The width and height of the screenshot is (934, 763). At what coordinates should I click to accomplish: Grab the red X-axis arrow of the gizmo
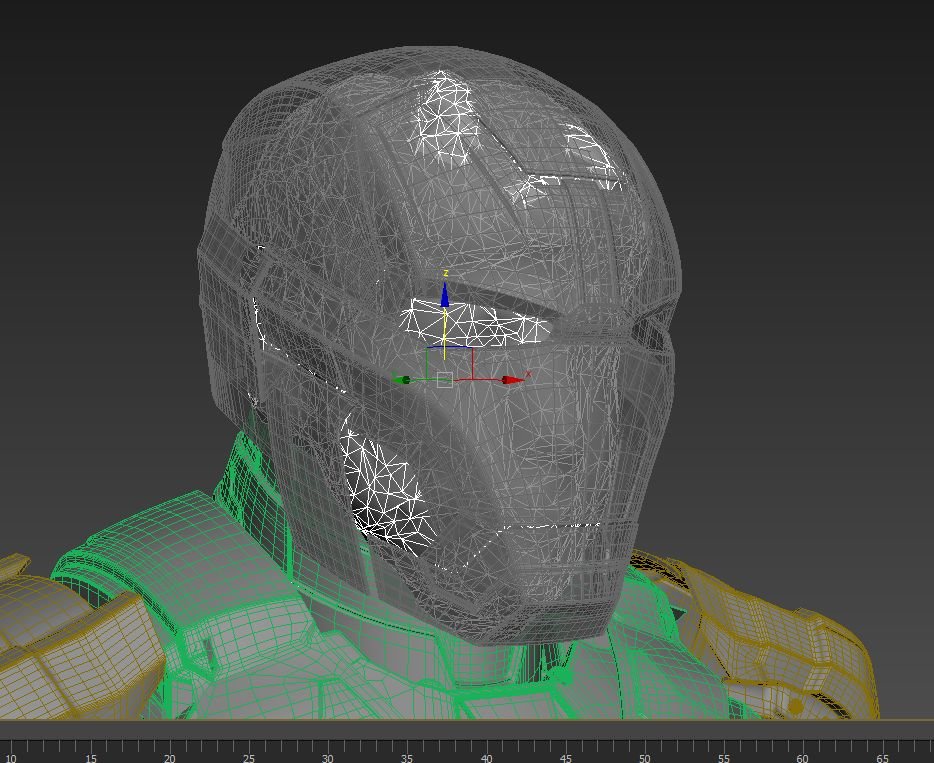click(x=512, y=380)
